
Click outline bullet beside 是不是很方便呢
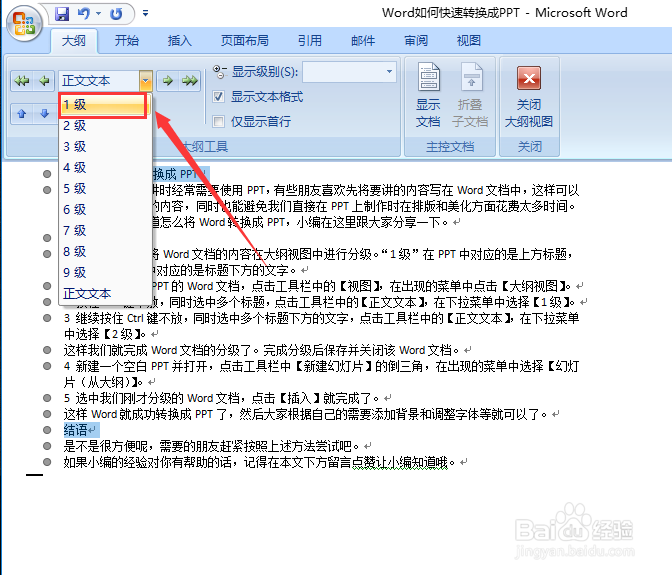47,446
